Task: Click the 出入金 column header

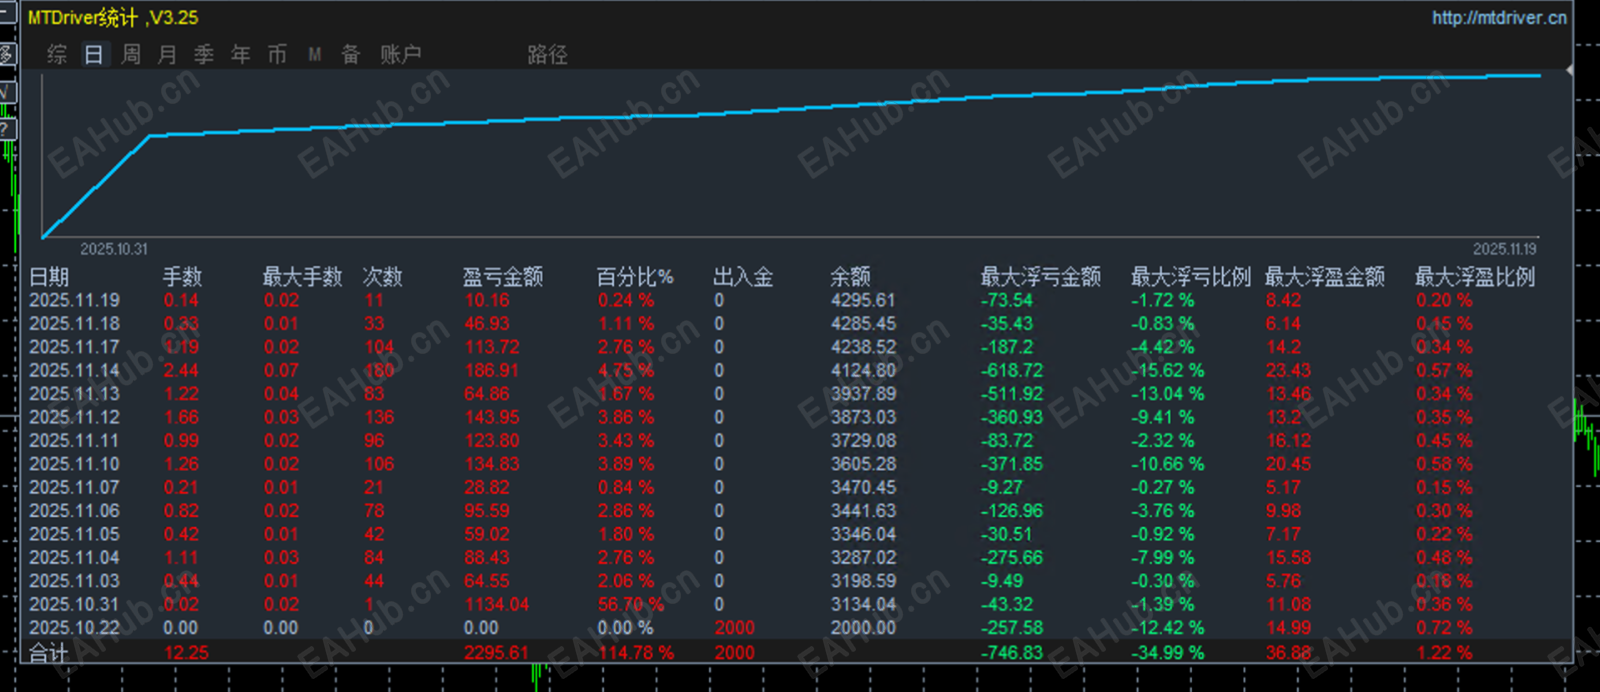Action: point(743,277)
